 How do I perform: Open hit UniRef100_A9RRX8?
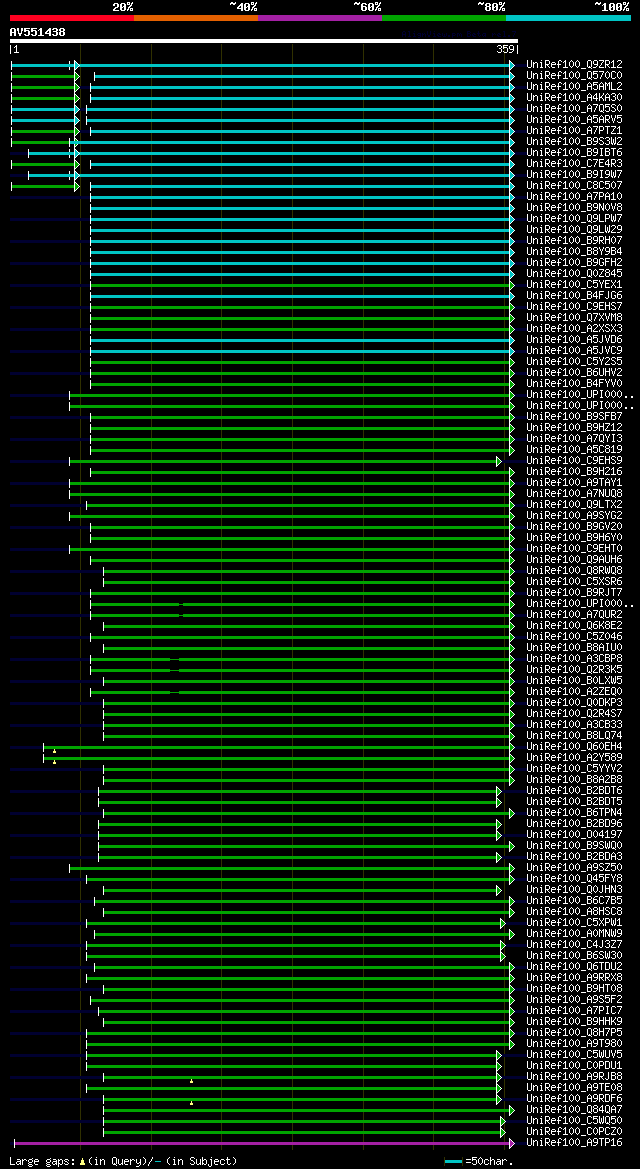(574, 977)
